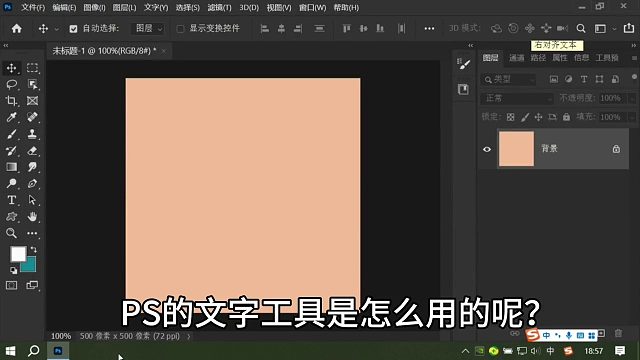Open the opacity 100% dropdown
640x360 pixels.
pos(632,98)
